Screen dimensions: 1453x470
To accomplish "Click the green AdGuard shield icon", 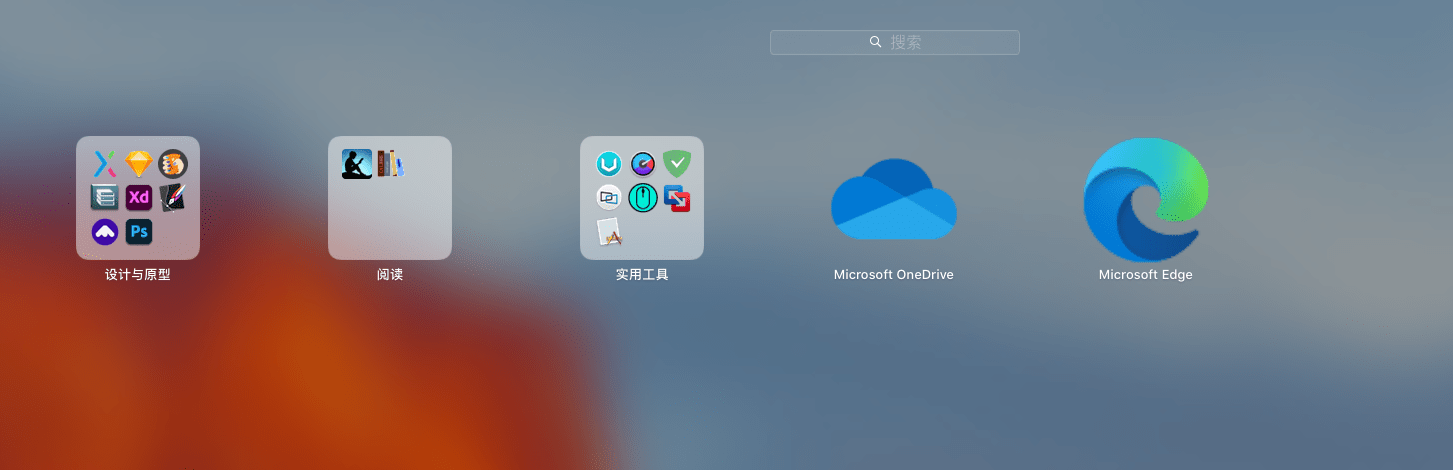I will pos(677,164).
